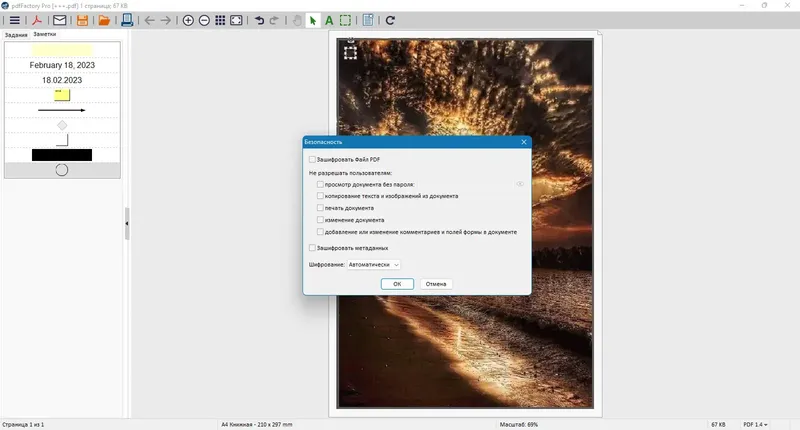
Task: Pick the black rectangle swatch in the notes panel
Action: [x=62, y=155]
